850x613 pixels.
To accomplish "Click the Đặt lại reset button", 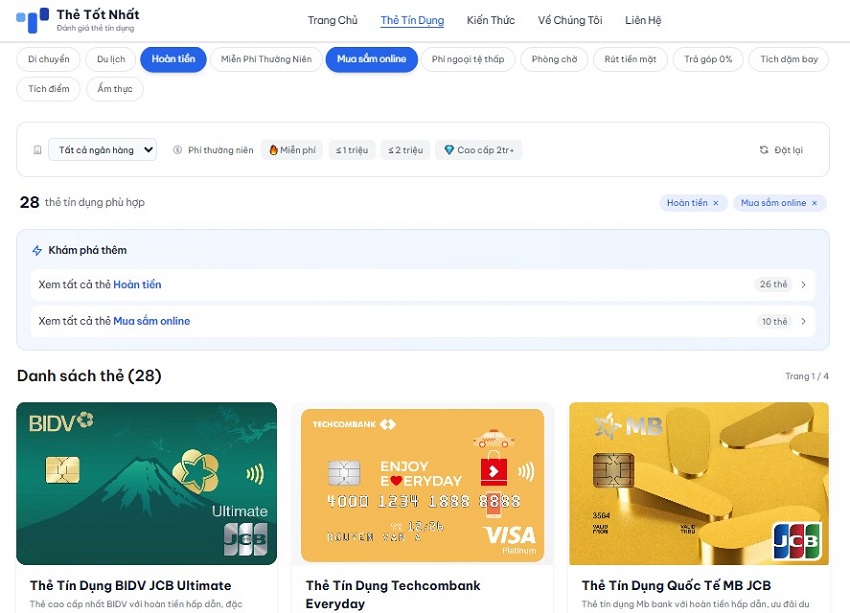I will tap(785, 147).
